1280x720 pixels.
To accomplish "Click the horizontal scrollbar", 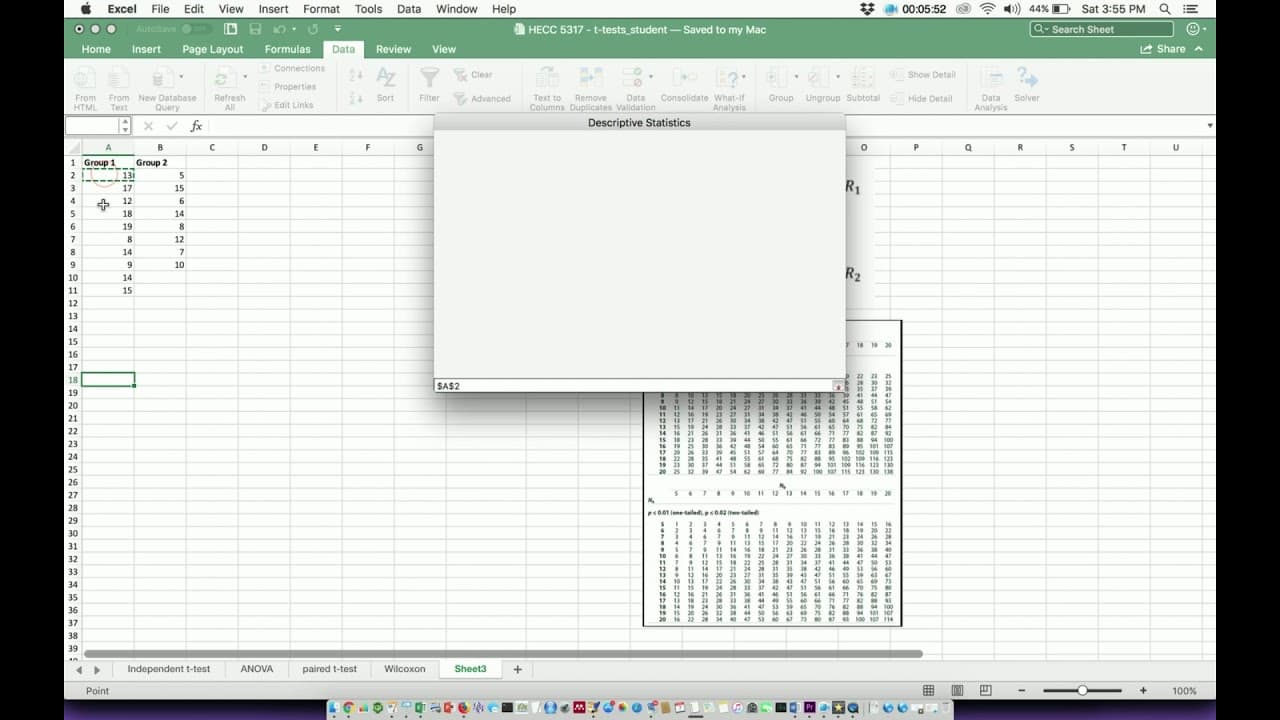I will pos(501,654).
